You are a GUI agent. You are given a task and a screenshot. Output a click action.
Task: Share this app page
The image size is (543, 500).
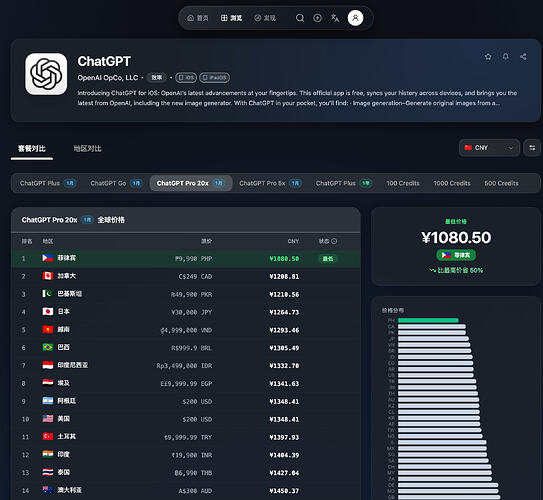[523, 56]
